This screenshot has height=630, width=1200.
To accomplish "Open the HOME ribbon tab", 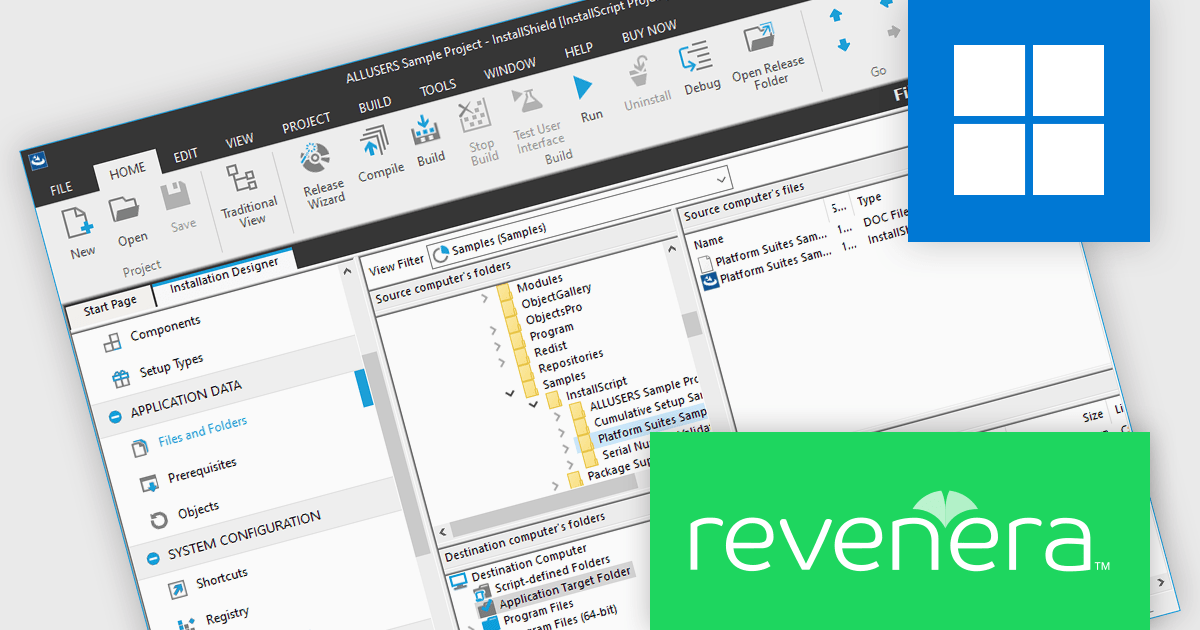I will tap(128, 170).
